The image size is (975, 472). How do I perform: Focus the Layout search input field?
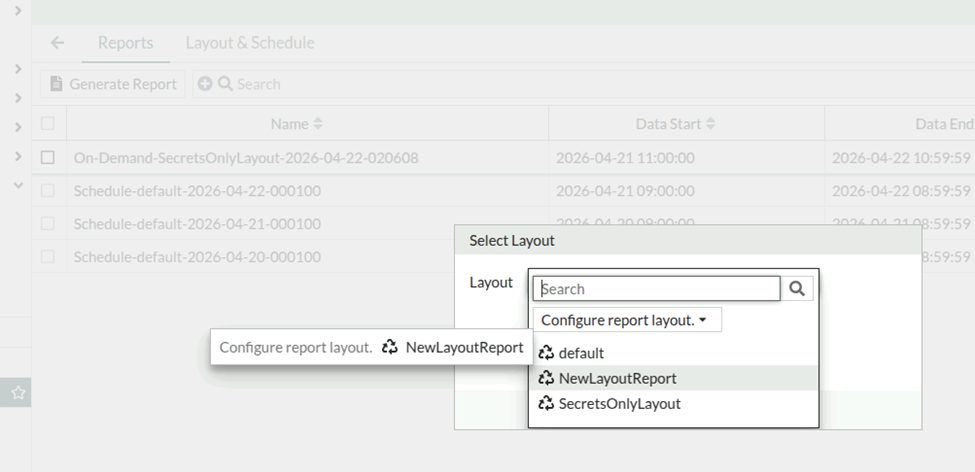(x=657, y=289)
